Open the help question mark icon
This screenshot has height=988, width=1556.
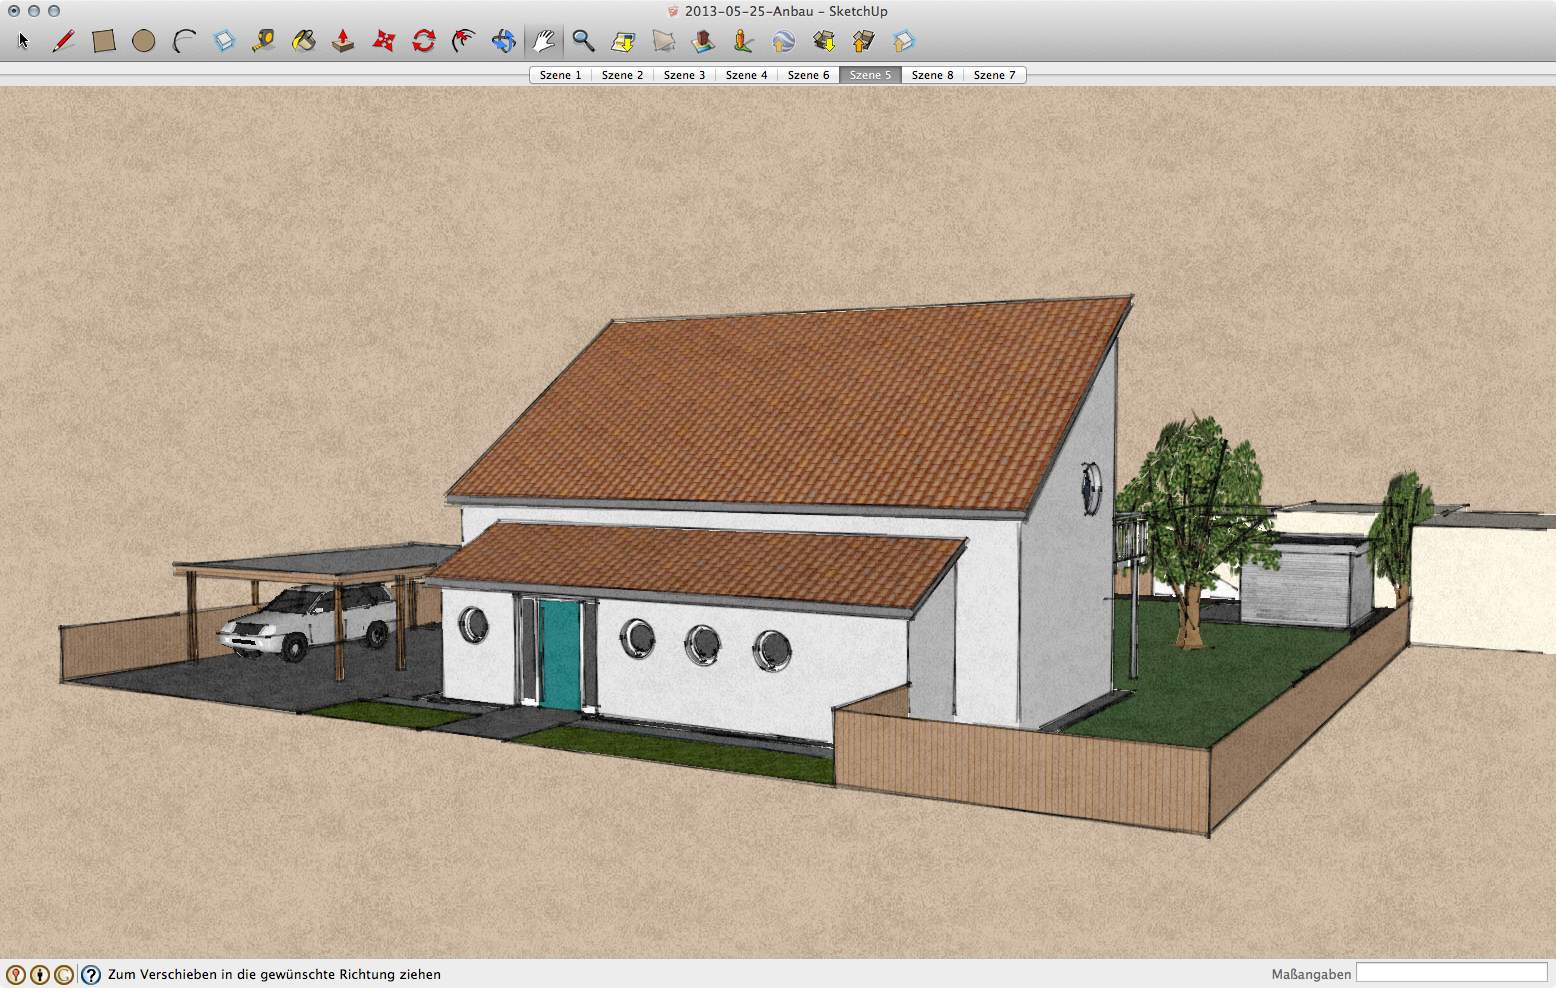click(x=91, y=975)
